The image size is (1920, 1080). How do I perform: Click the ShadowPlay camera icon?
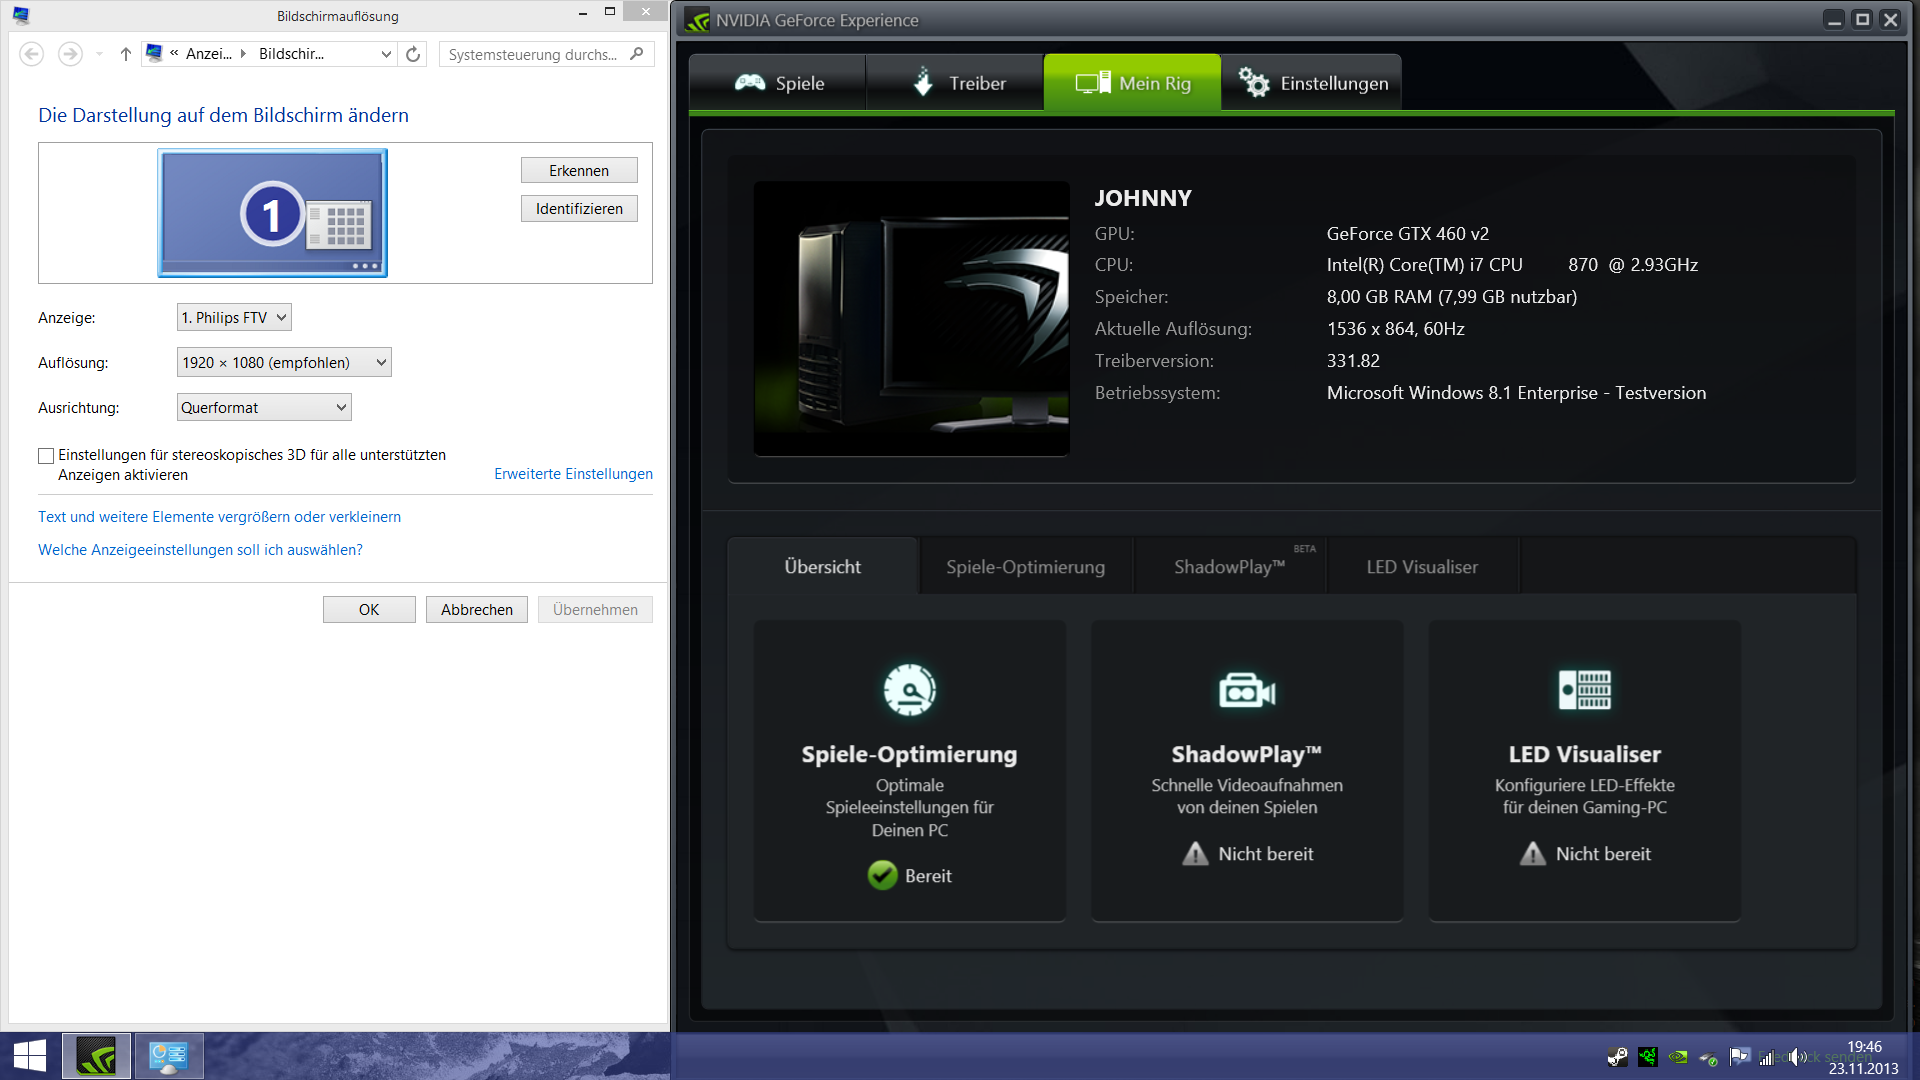click(x=1246, y=690)
